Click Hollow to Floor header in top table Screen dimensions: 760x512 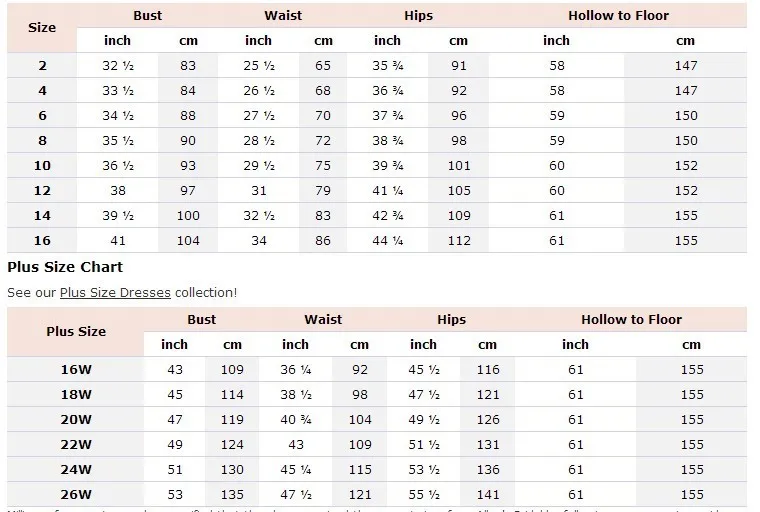(x=618, y=16)
